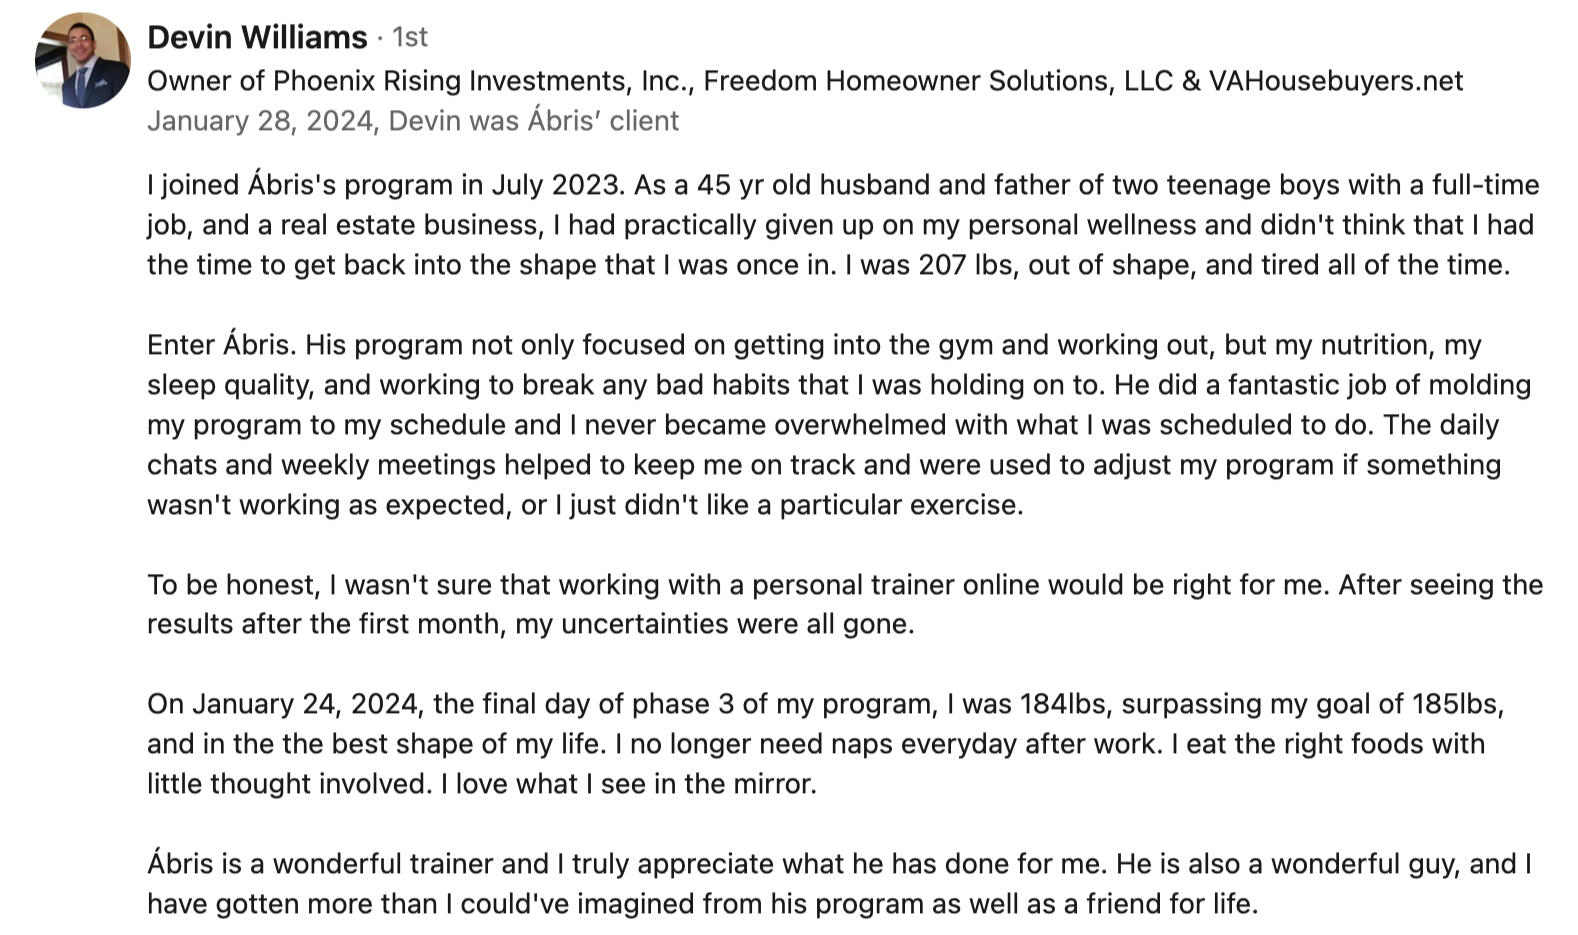Click the paragraph starting "To be honest"
The image size is (1578, 935).
click(x=845, y=604)
